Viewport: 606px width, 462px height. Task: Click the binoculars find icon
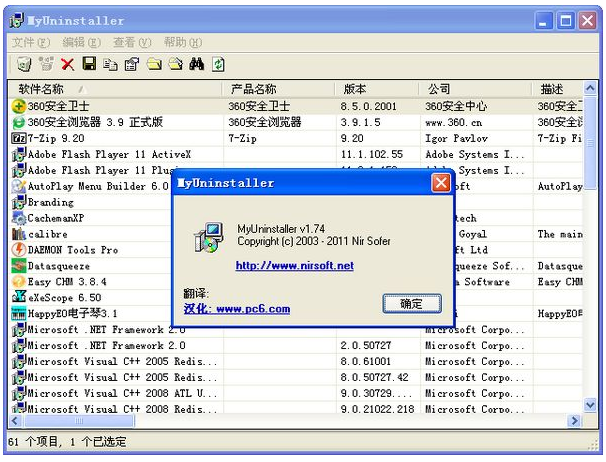tap(197, 64)
